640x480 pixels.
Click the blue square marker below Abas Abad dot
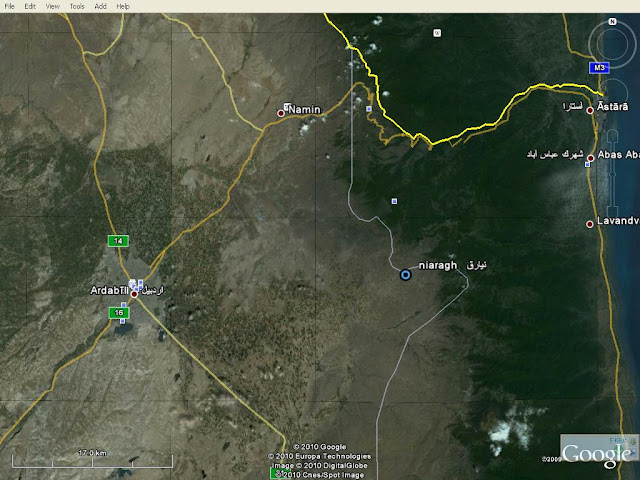point(587,164)
